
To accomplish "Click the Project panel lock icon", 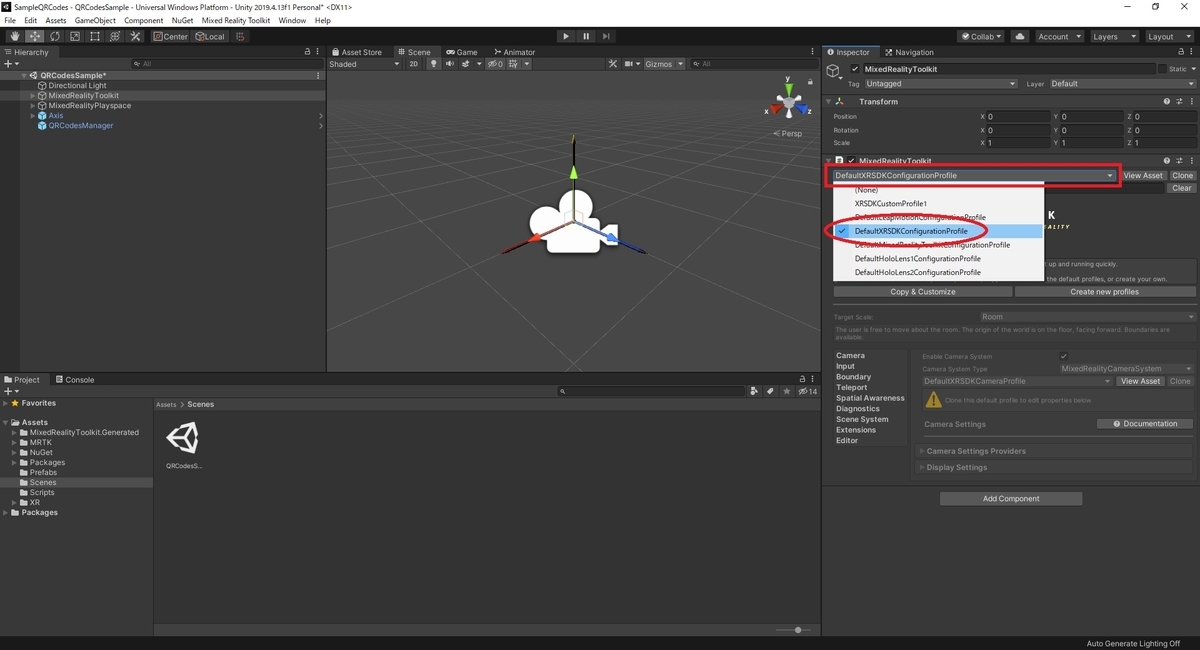I will click(x=803, y=380).
